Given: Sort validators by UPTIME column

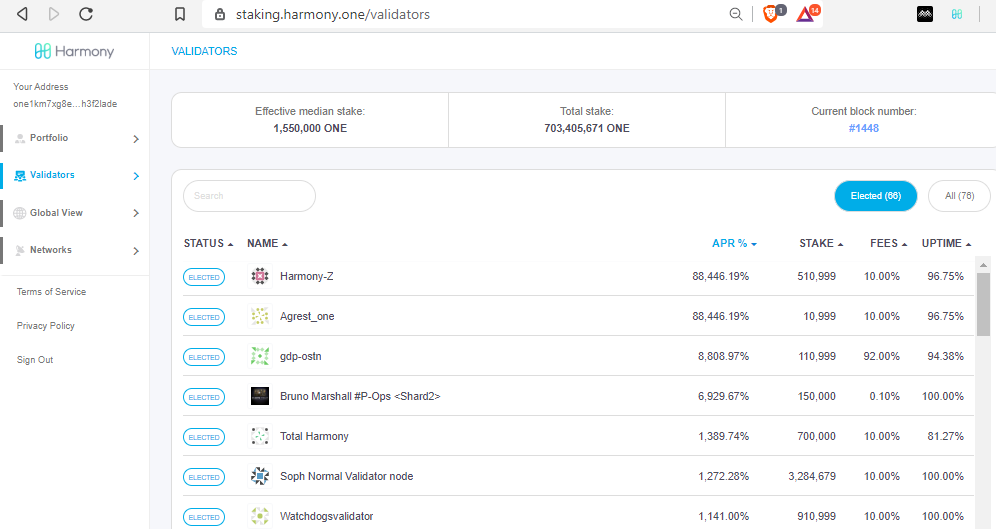Looking at the screenshot, I should 945,243.
